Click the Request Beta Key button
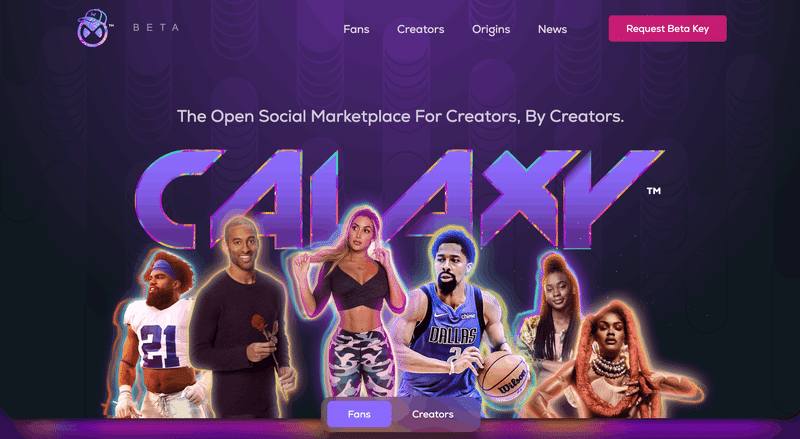 [x=667, y=29]
